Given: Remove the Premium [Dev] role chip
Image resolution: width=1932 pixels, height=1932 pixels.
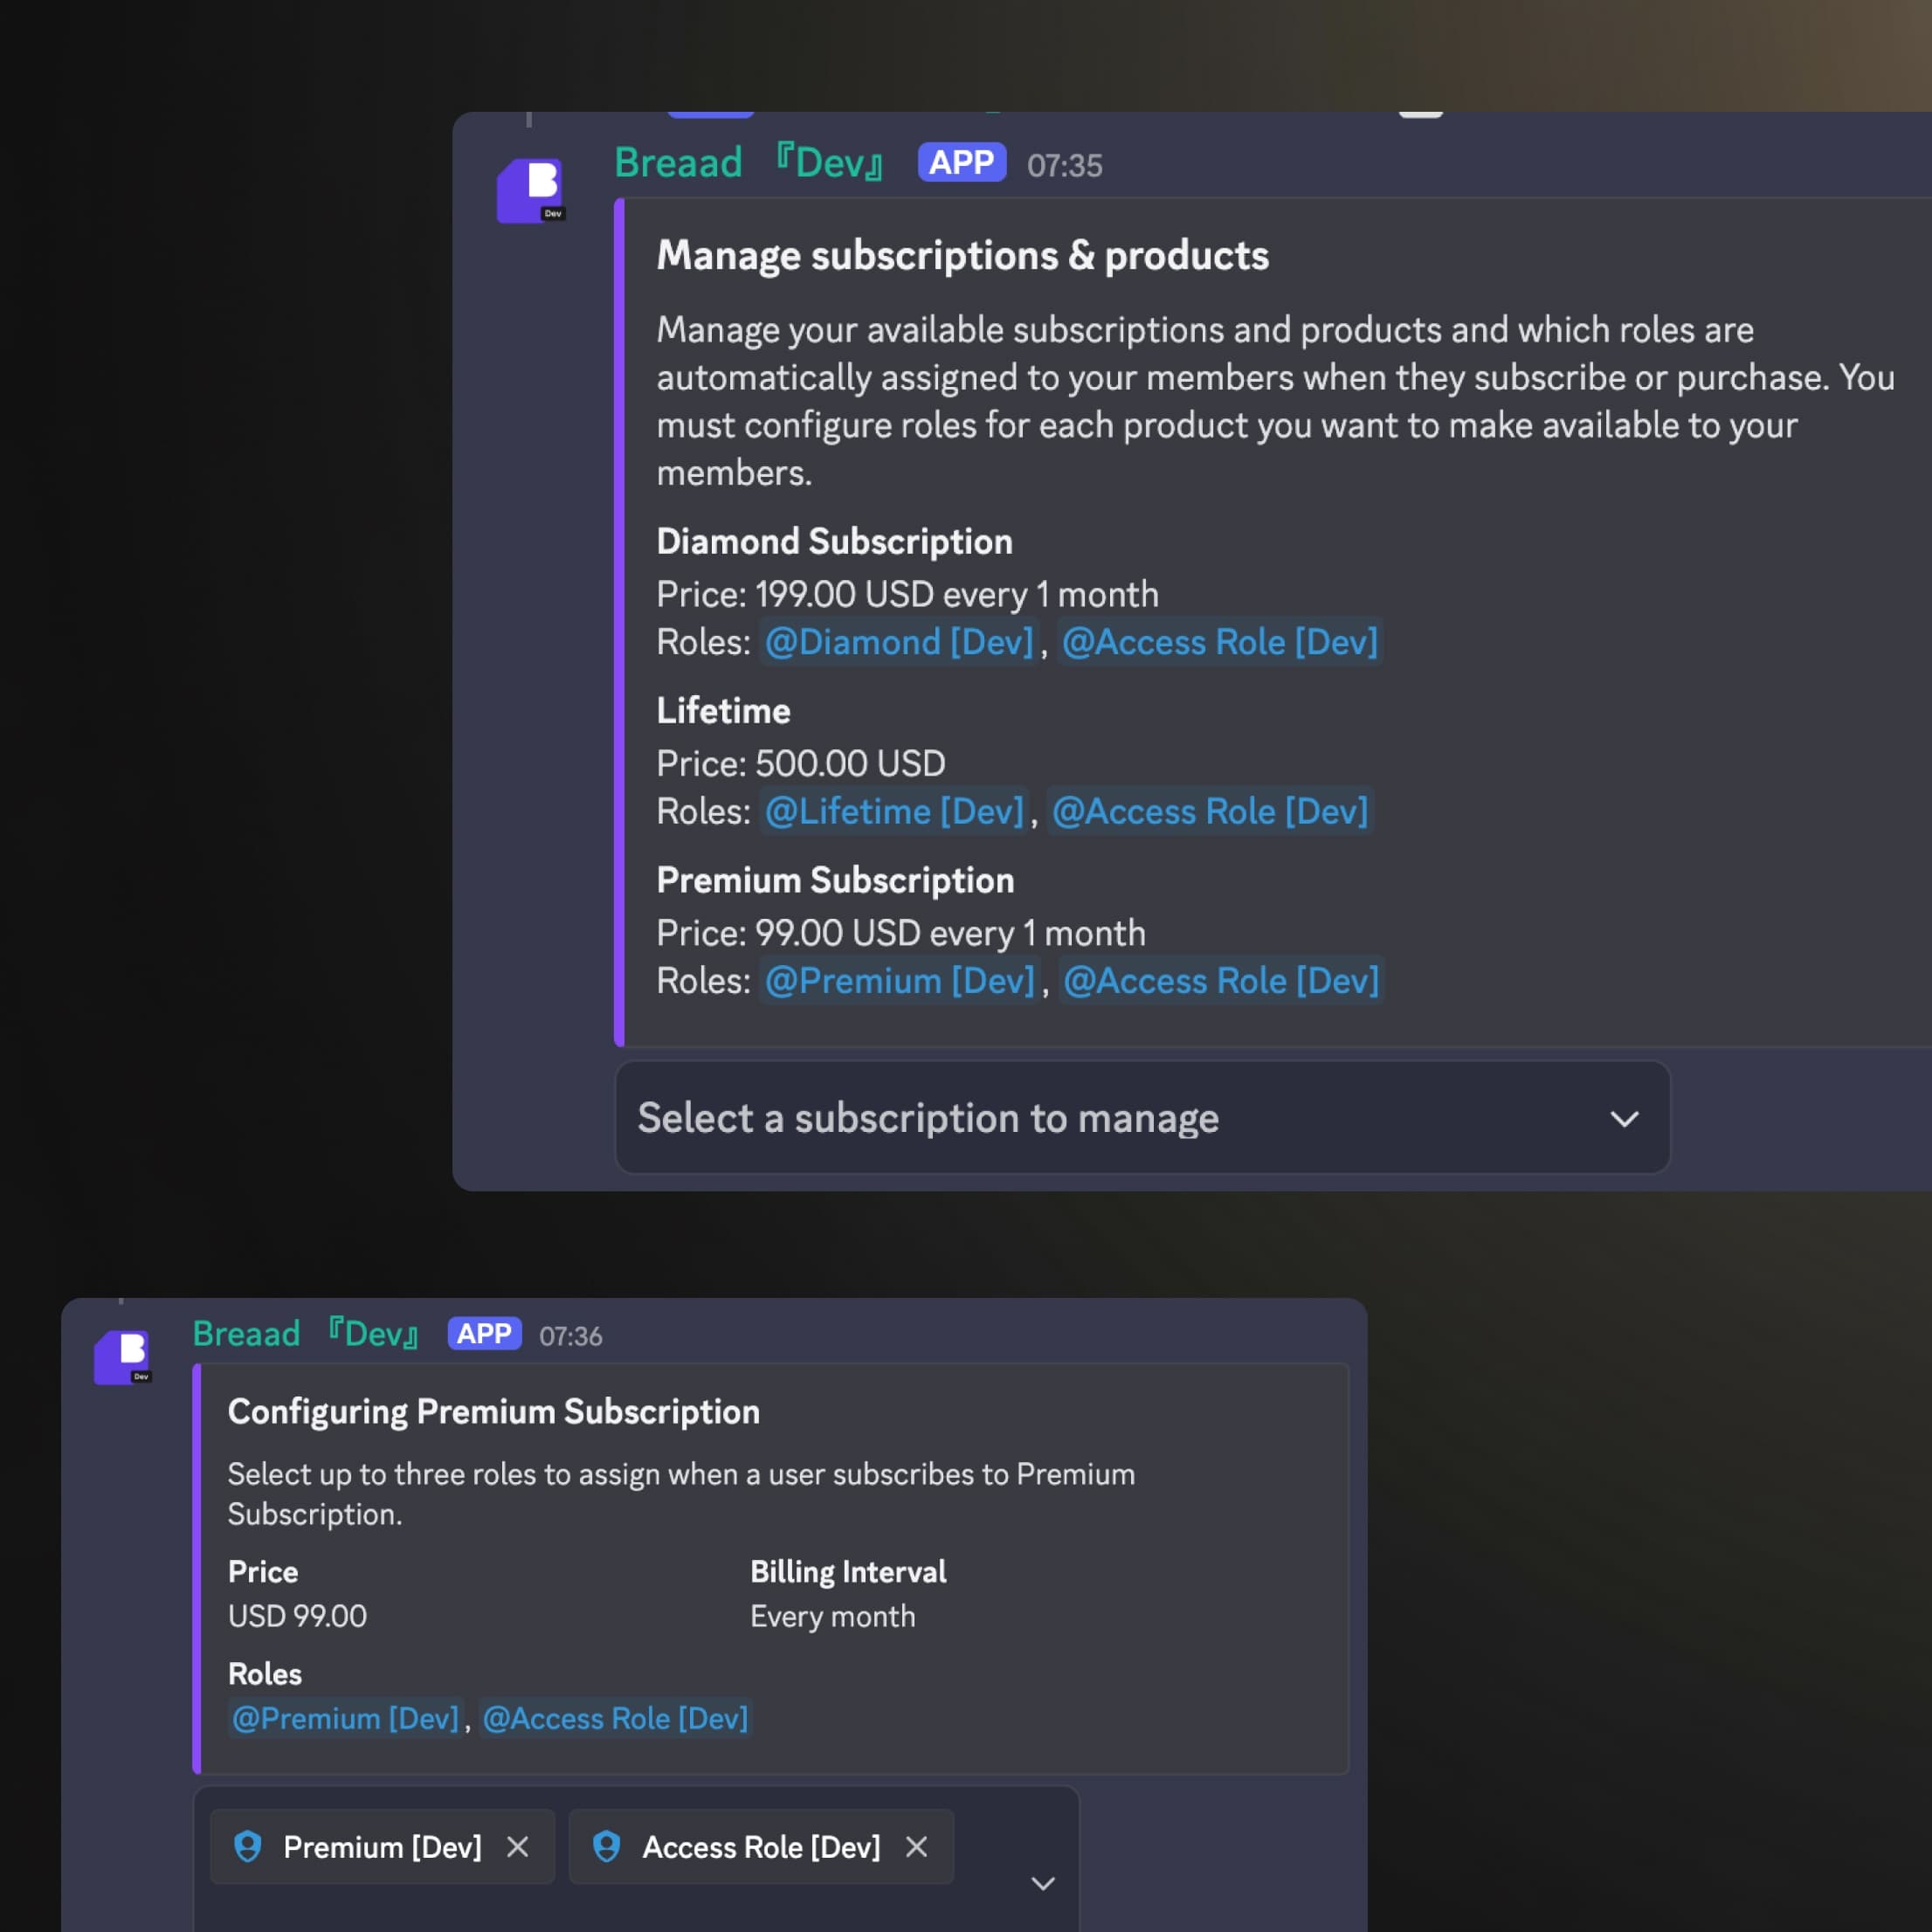Looking at the screenshot, I should pos(517,1847).
